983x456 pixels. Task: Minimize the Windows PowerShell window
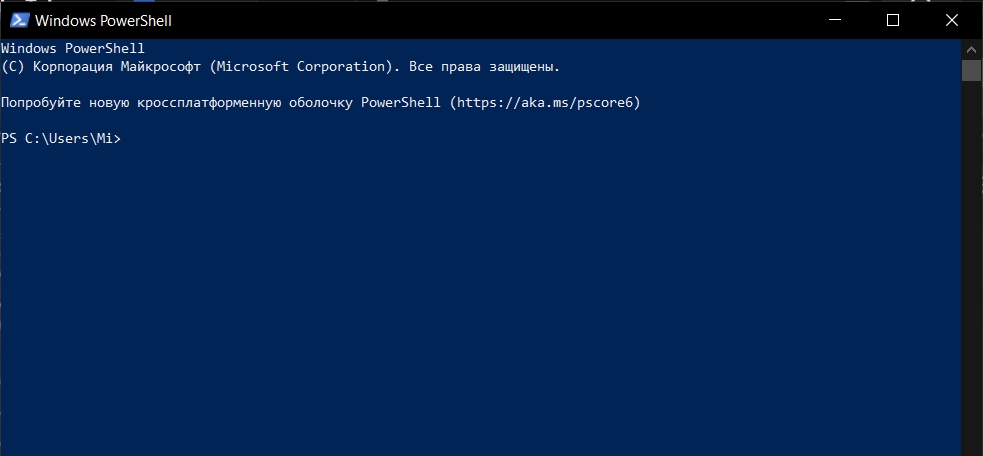pos(834,20)
